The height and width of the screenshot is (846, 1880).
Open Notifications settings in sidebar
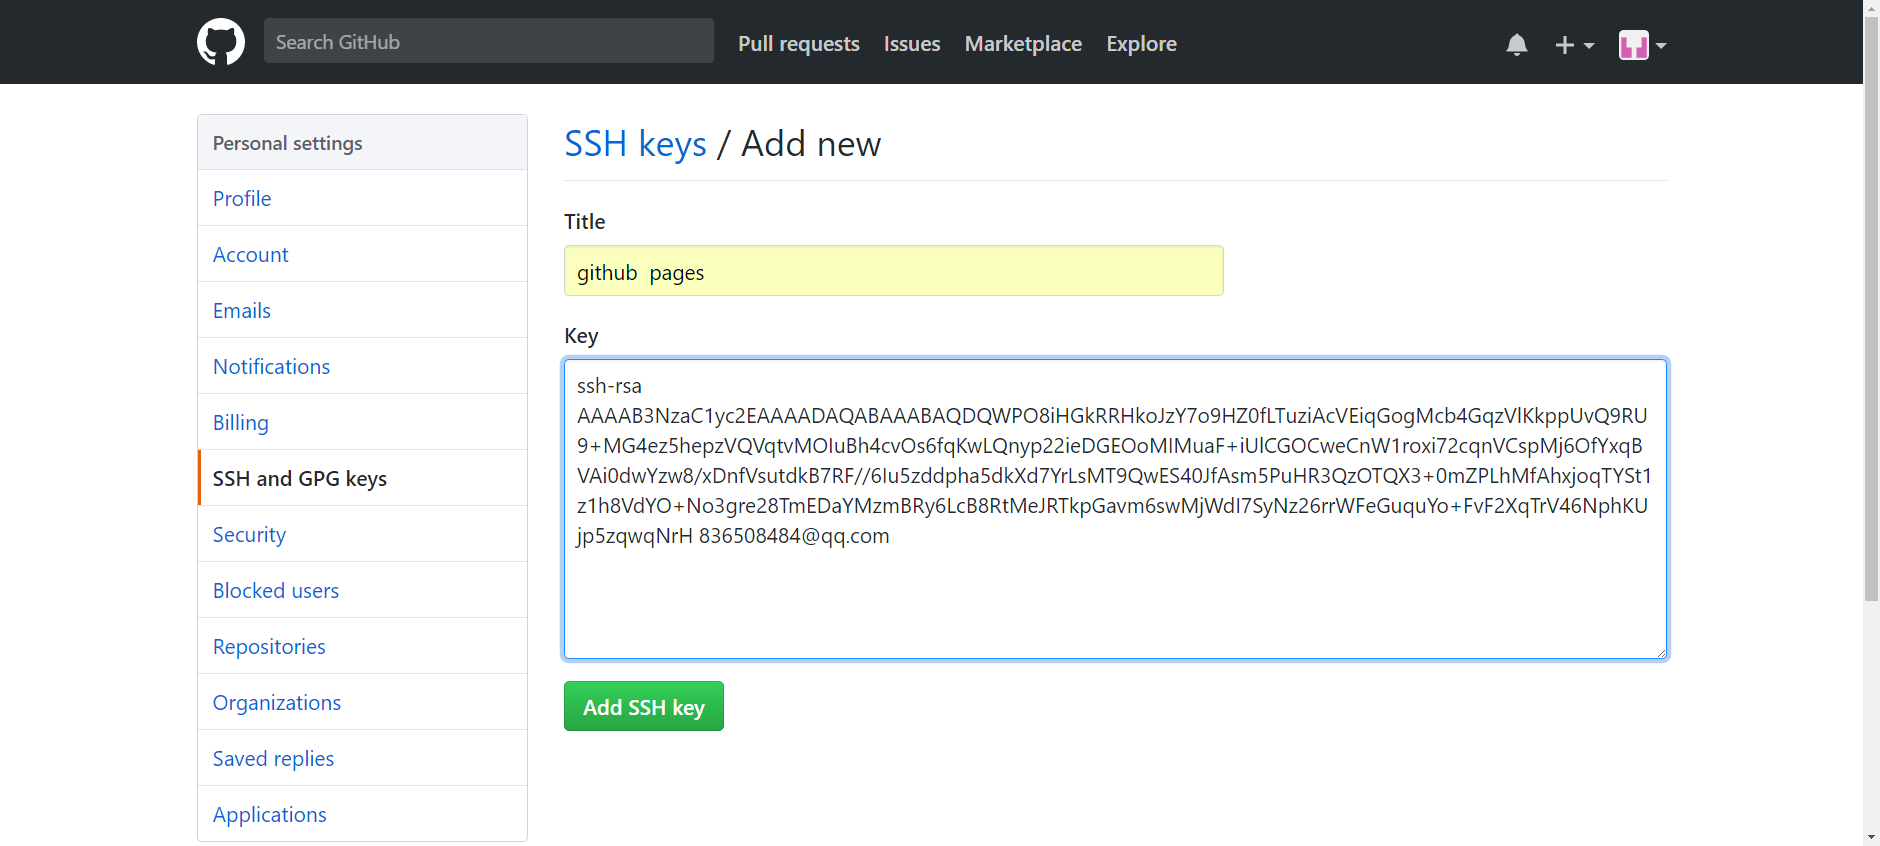pyautogui.click(x=363, y=366)
